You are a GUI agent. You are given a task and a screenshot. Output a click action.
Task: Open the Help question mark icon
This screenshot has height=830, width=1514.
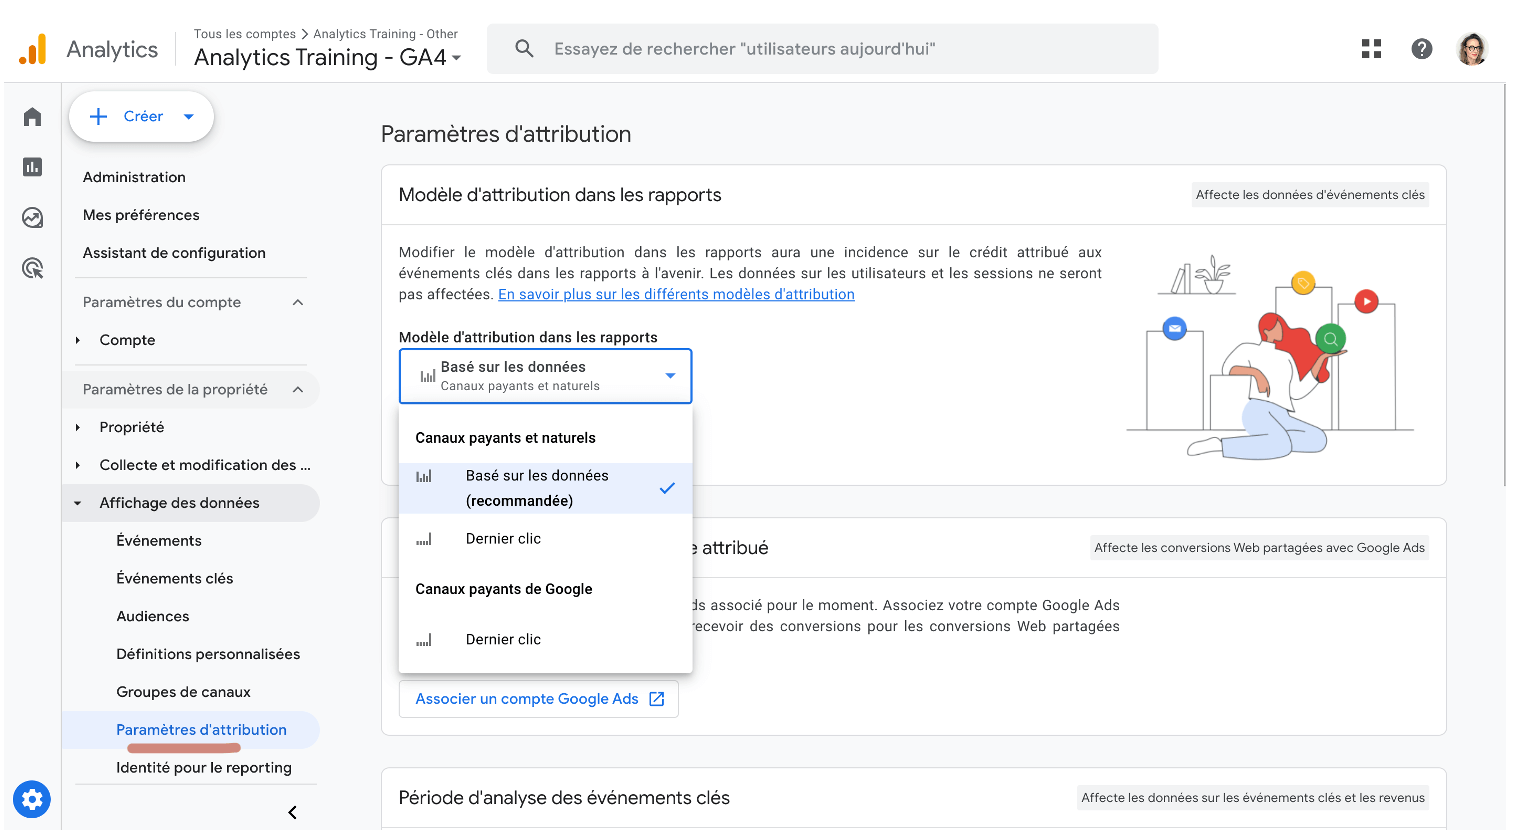1422,49
